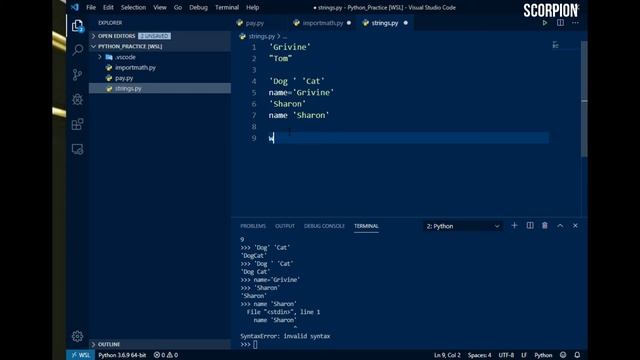Select the Terminal panel tab
This screenshot has height=360, width=640.
point(366,226)
